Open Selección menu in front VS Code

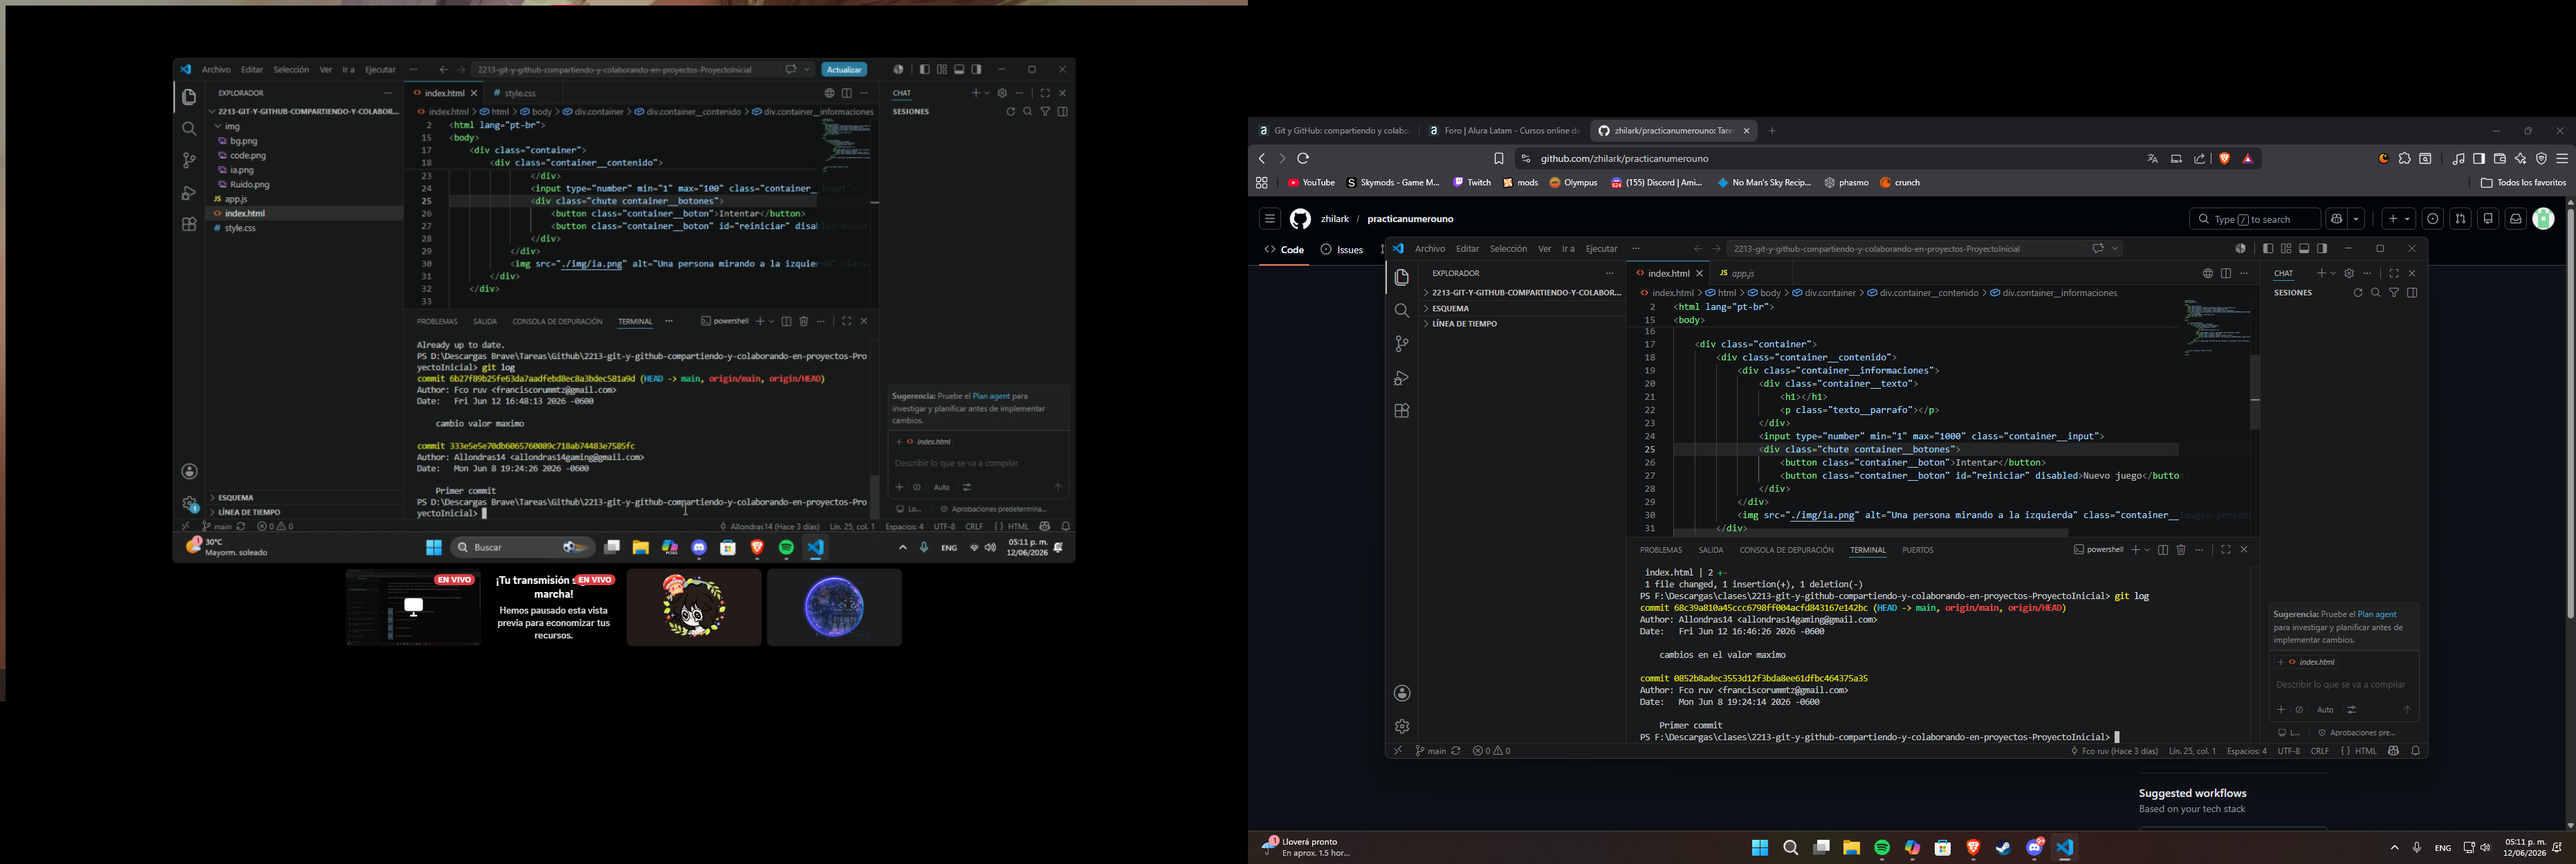click(1508, 249)
